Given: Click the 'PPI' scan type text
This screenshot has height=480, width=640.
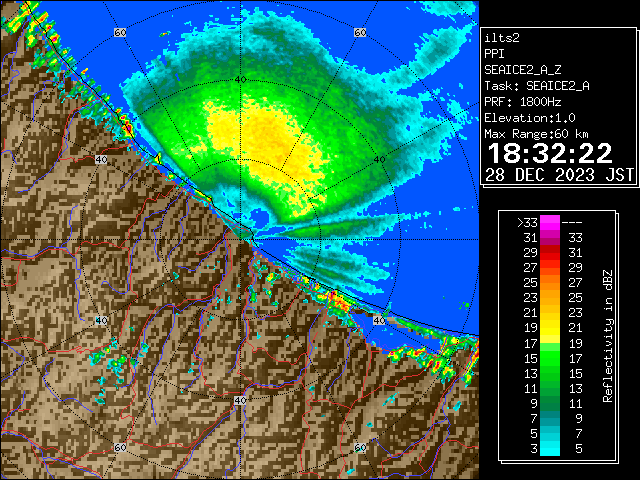Looking at the screenshot, I should click(x=494, y=54).
